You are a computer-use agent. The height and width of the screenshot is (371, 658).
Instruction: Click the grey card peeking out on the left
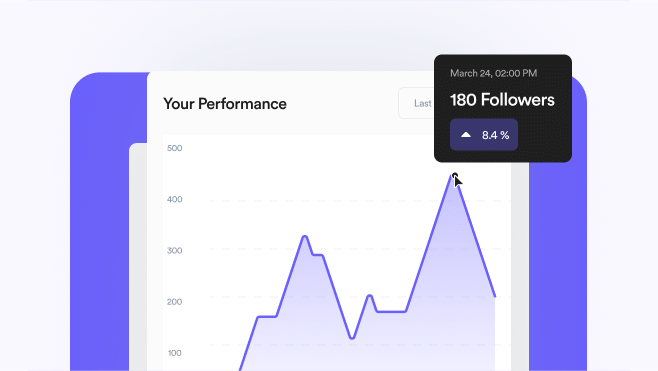click(138, 257)
